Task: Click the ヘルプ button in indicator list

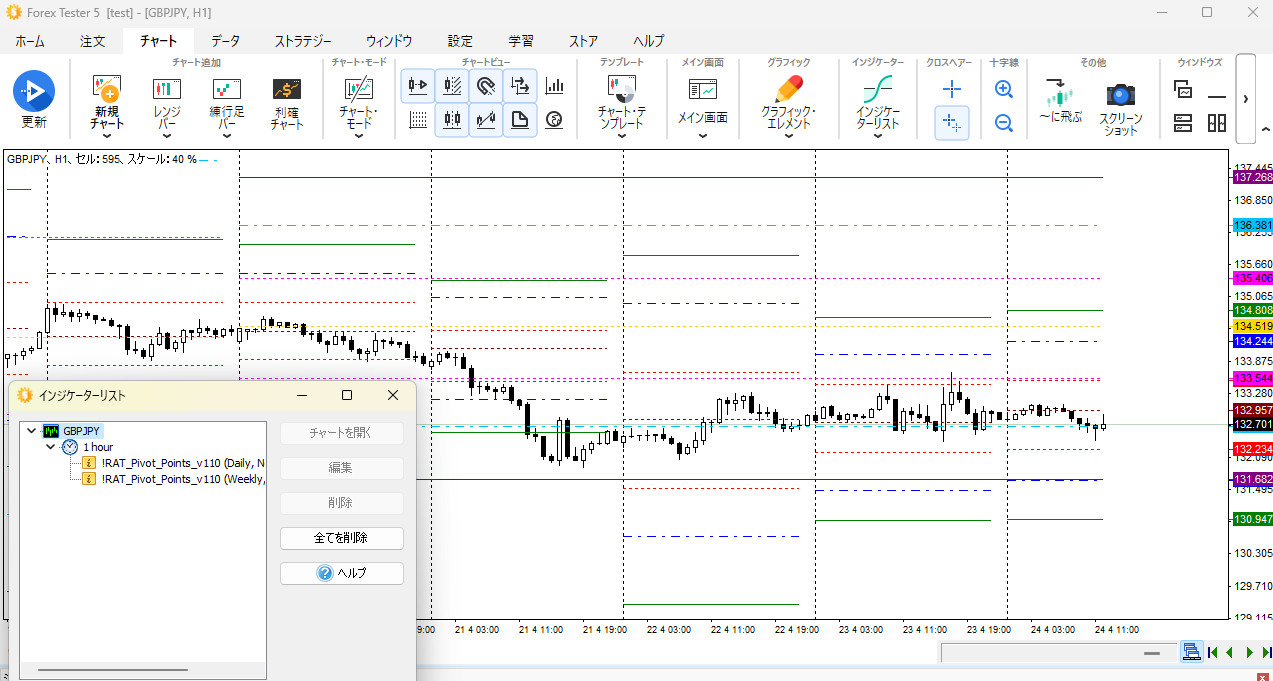Action: click(341, 573)
